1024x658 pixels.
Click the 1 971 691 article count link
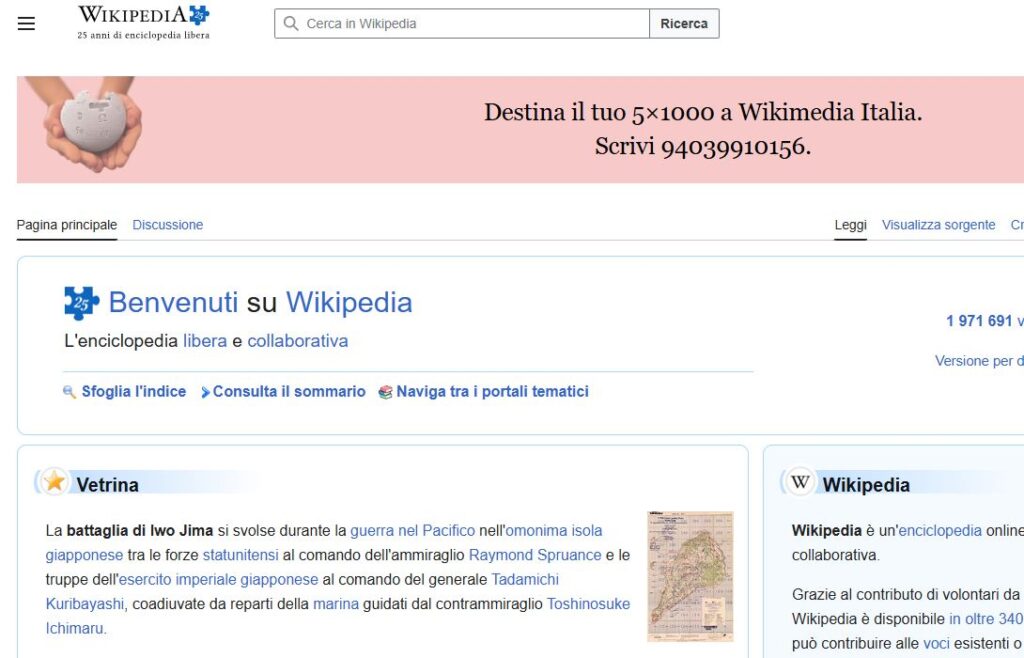[979, 321]
